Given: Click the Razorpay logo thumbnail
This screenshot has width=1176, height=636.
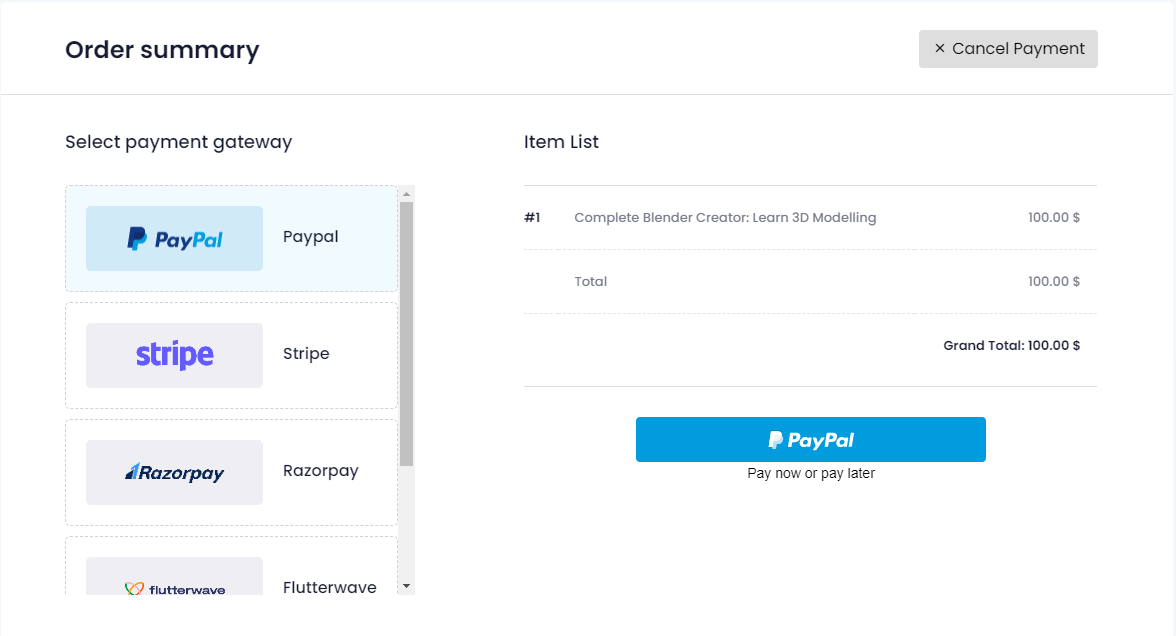Looking at the screenshot, I should point(174,472).
